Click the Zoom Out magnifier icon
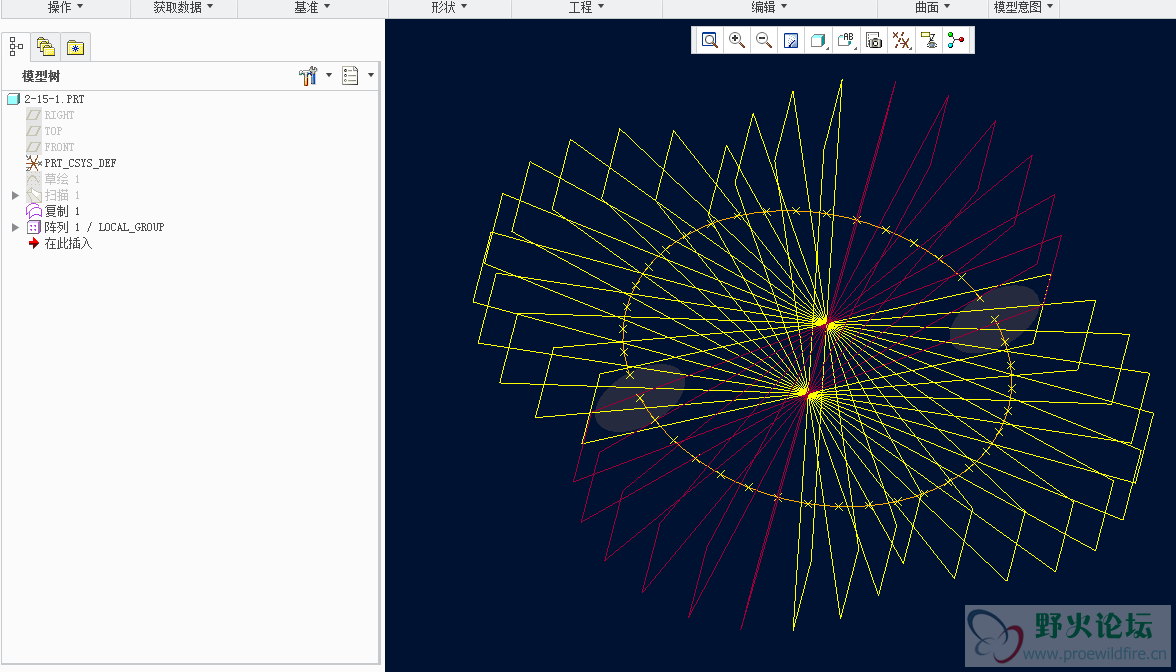1176x672 pixels. pyautogui.click(x=764, y=40)
